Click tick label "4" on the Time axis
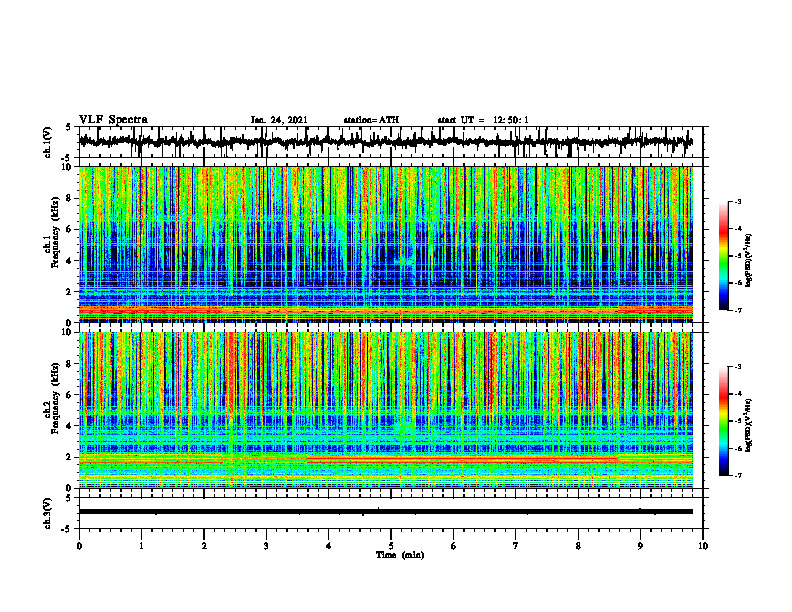Viewport: 792px width, 612px height. click(x=329, y=546)
